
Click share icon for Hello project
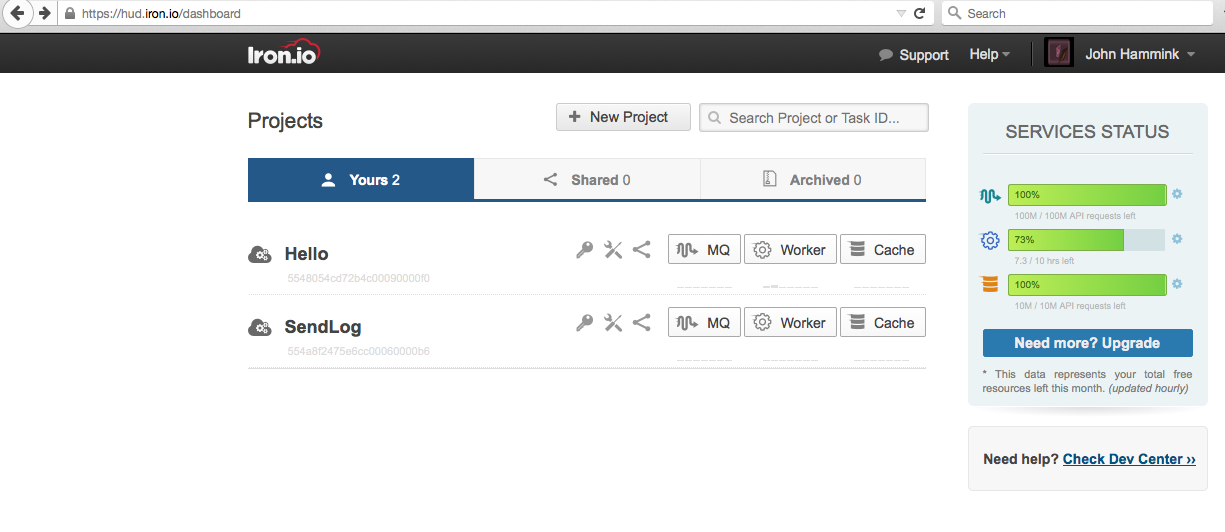point(642,250)
